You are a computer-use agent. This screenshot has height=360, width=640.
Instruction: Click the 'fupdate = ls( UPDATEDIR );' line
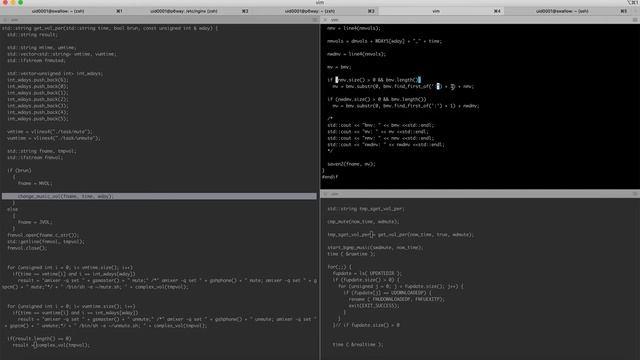(x=367, y=273)
